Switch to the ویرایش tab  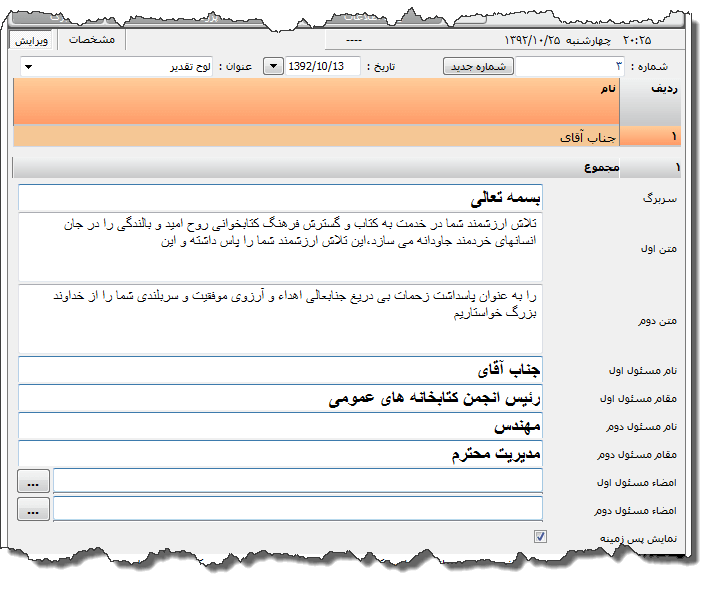pos(31,40)
